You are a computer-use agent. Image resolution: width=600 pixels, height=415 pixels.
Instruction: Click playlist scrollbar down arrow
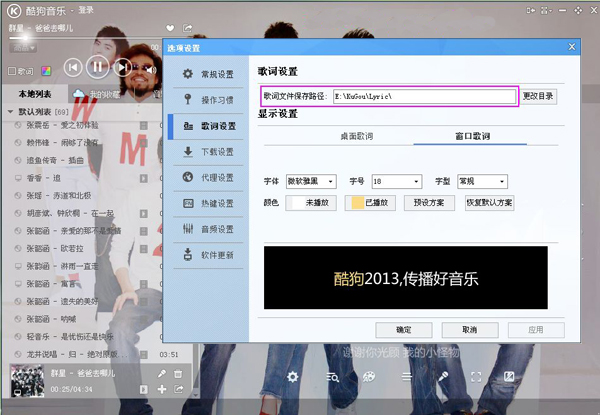[196, 395]
